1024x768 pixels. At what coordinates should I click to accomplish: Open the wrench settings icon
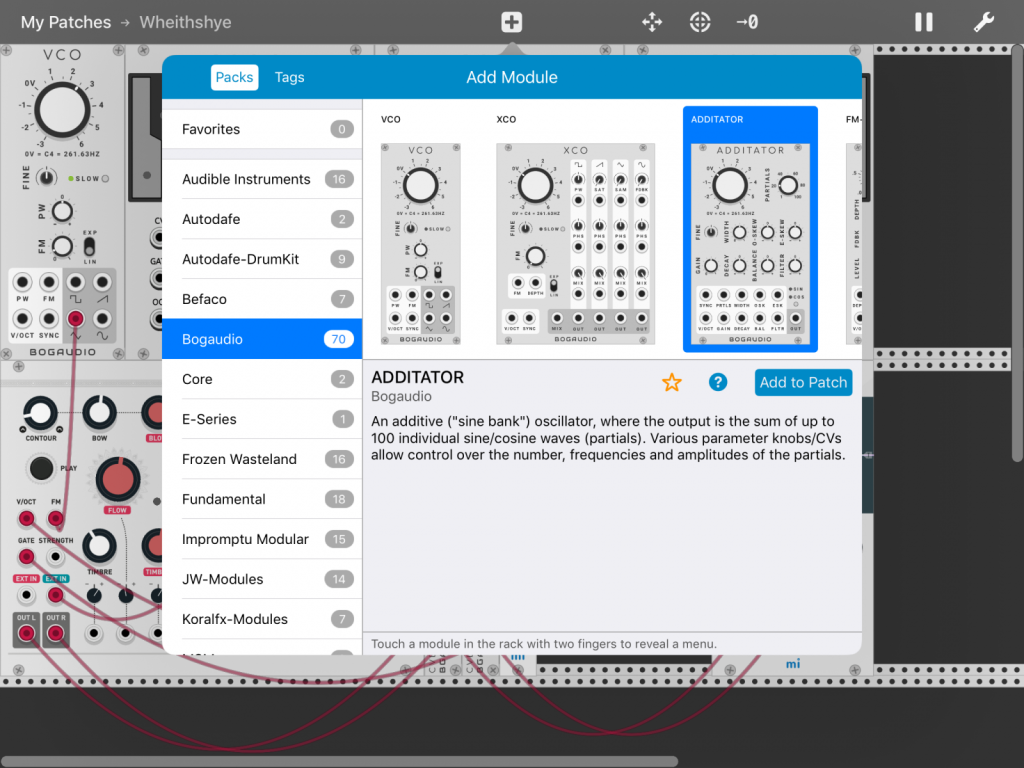pyautogui.click(x=984, y=22)
